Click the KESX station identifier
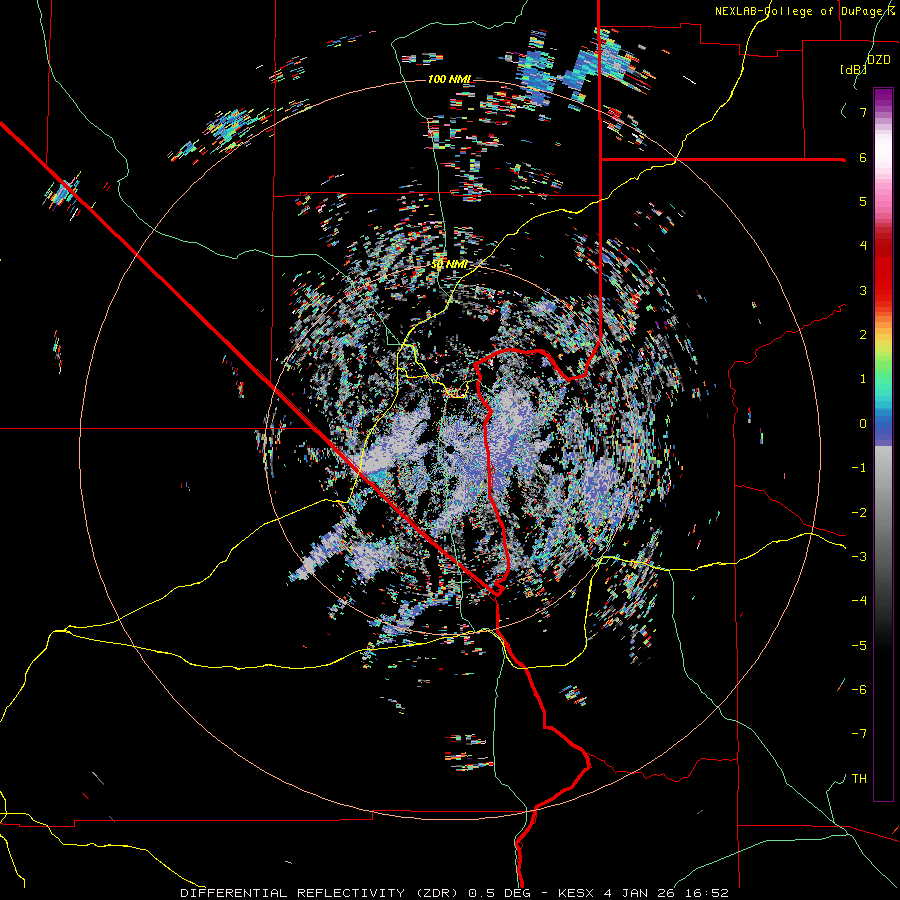900x900 pixels. pyautogui.click(x=577, y=893)
